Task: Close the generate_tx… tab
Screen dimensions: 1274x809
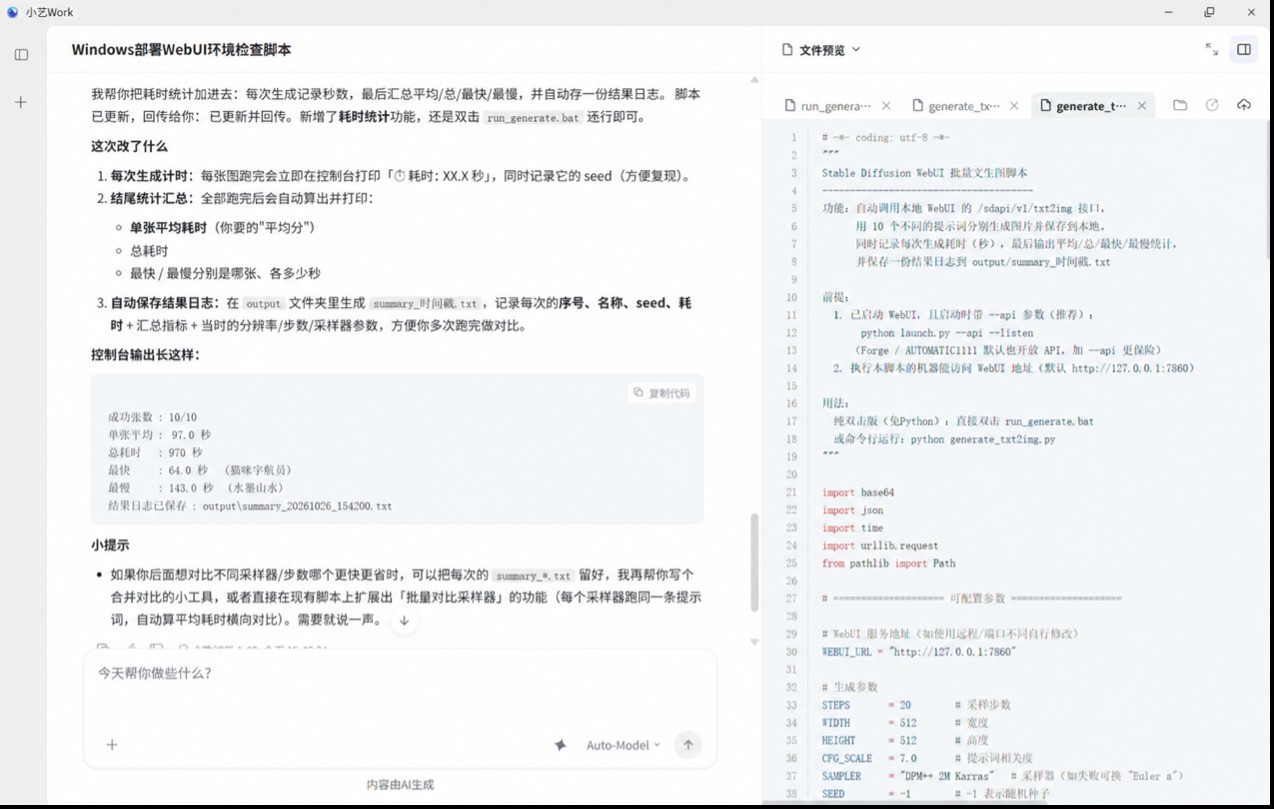Action: [x=1014, y=106]
